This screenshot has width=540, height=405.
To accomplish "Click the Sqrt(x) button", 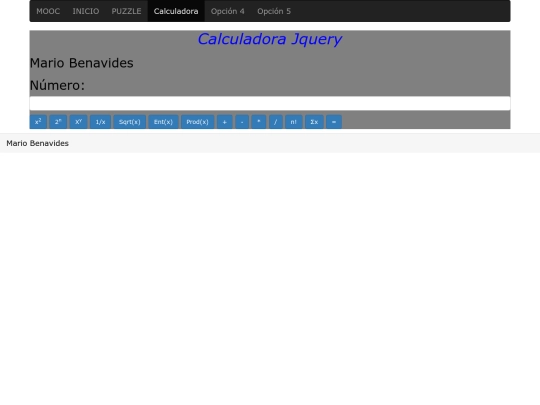I will 130,122.
